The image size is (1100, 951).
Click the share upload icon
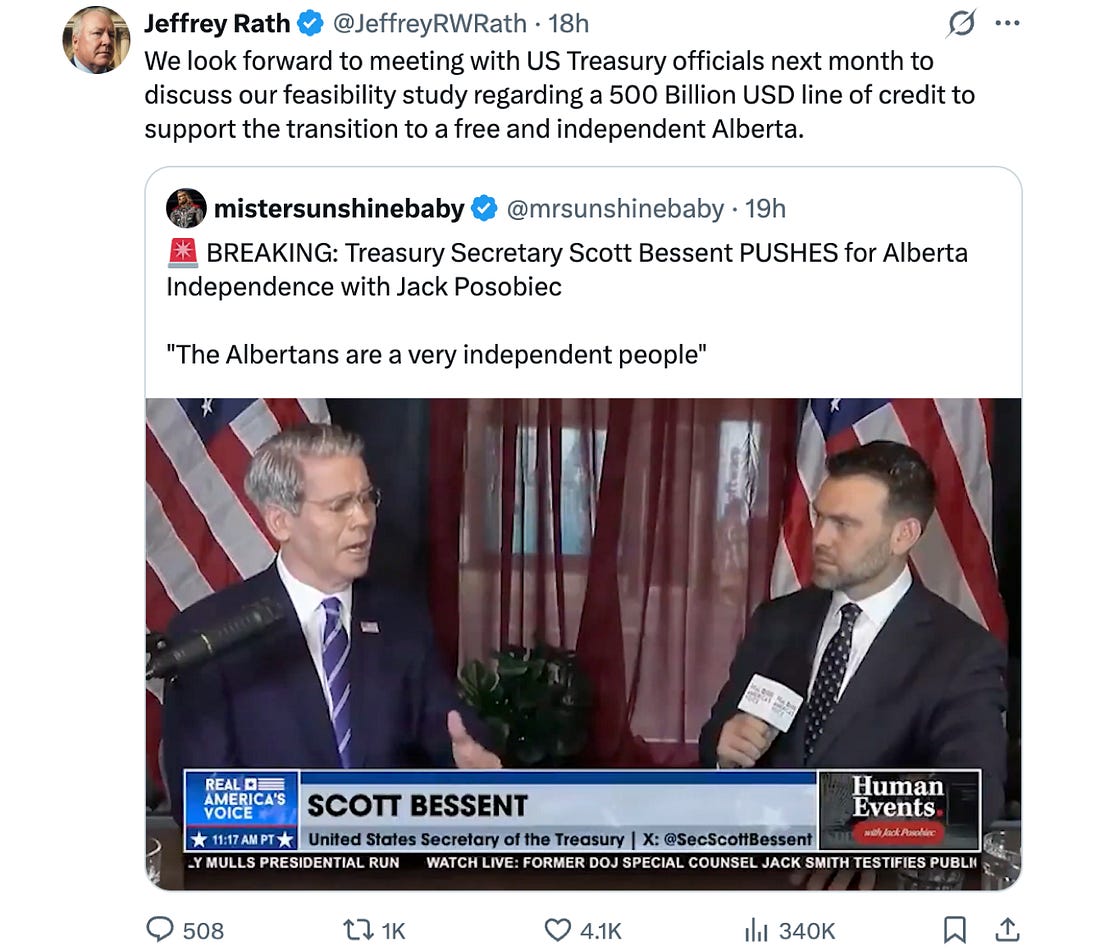1007,930
